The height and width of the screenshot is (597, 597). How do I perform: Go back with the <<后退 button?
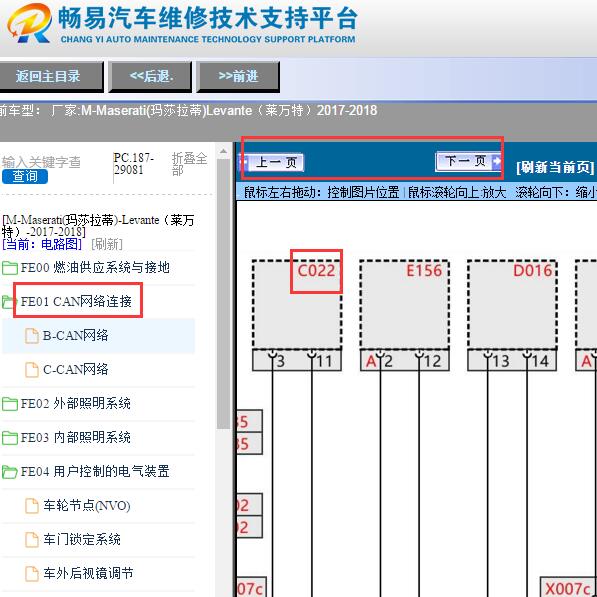tap(150, 77)
